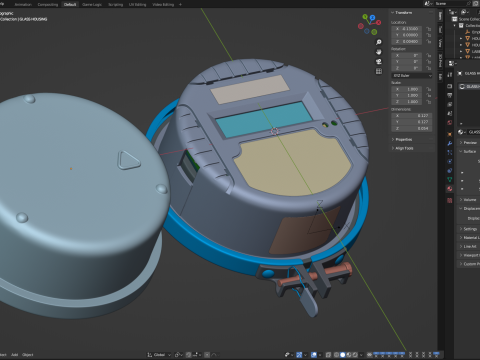The height and width of the screenshot is (360, 480).
Task: Open the Output properties tab
Action: (x=450, y=95)
